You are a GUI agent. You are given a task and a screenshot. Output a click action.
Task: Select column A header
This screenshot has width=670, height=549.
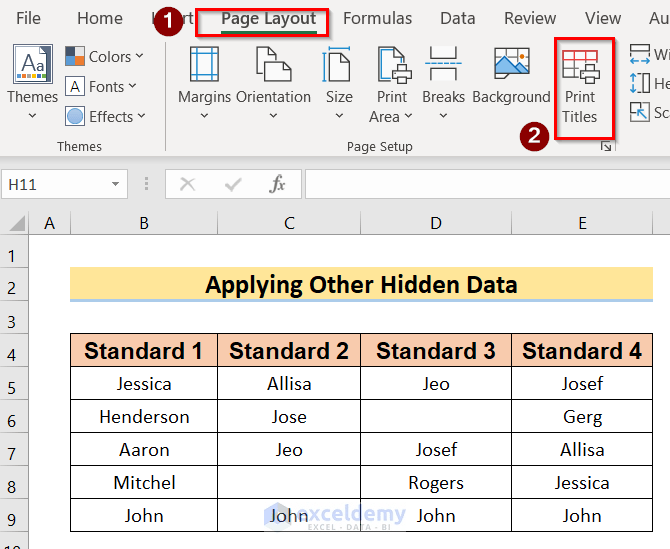50,223
